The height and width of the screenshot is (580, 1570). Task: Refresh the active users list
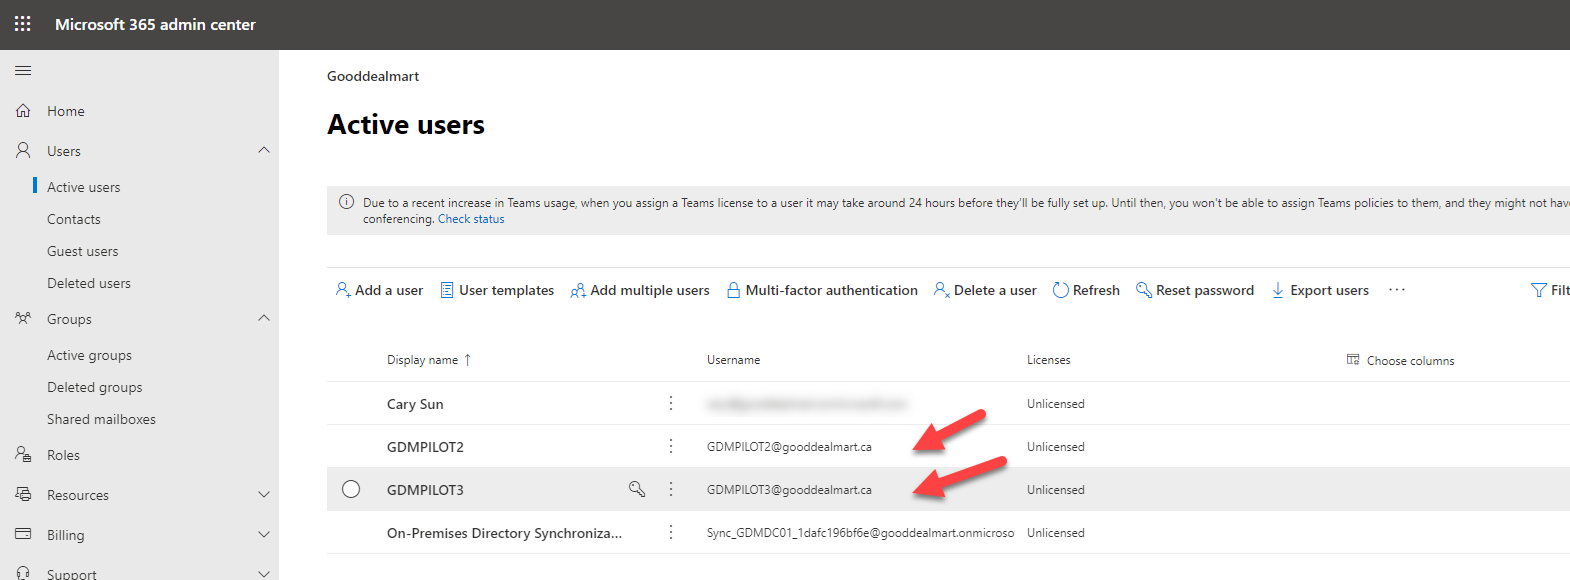[x=1086, y=290]
